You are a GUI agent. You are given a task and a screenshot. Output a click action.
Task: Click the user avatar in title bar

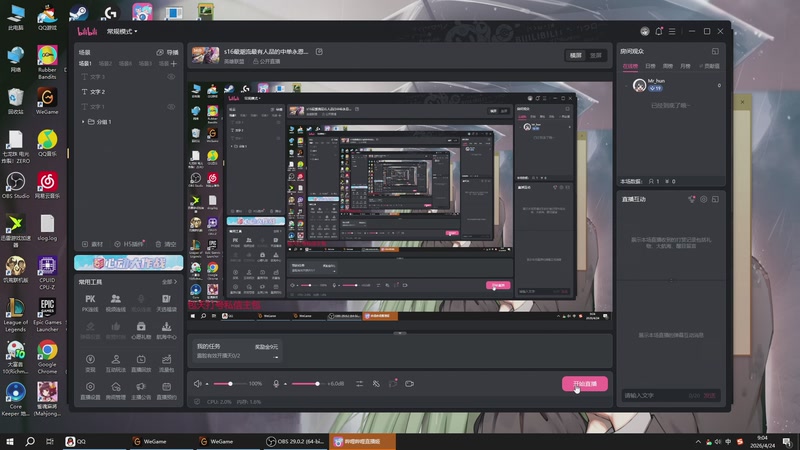pos(645,31)
